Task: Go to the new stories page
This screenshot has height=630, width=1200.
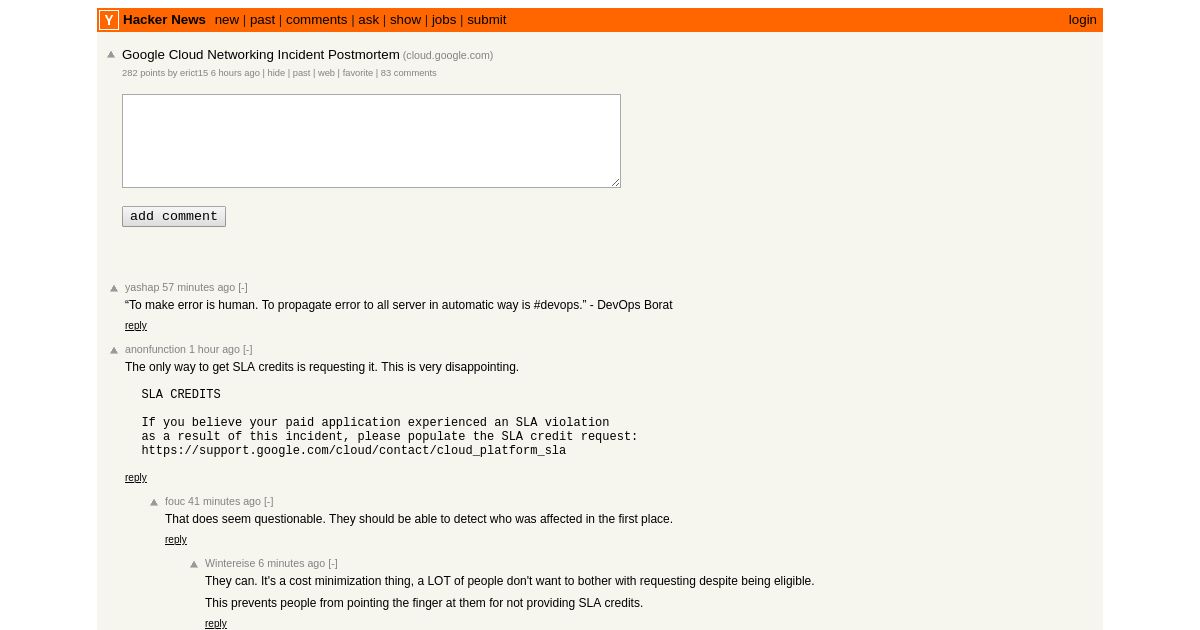Action: (x=227, y=20)
